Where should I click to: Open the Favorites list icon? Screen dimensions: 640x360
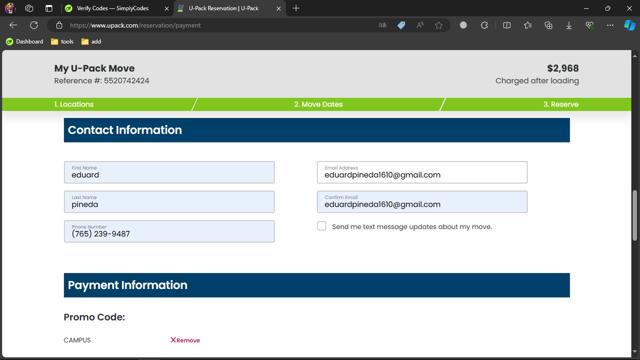pyautogui.click(x=527, y=25)
